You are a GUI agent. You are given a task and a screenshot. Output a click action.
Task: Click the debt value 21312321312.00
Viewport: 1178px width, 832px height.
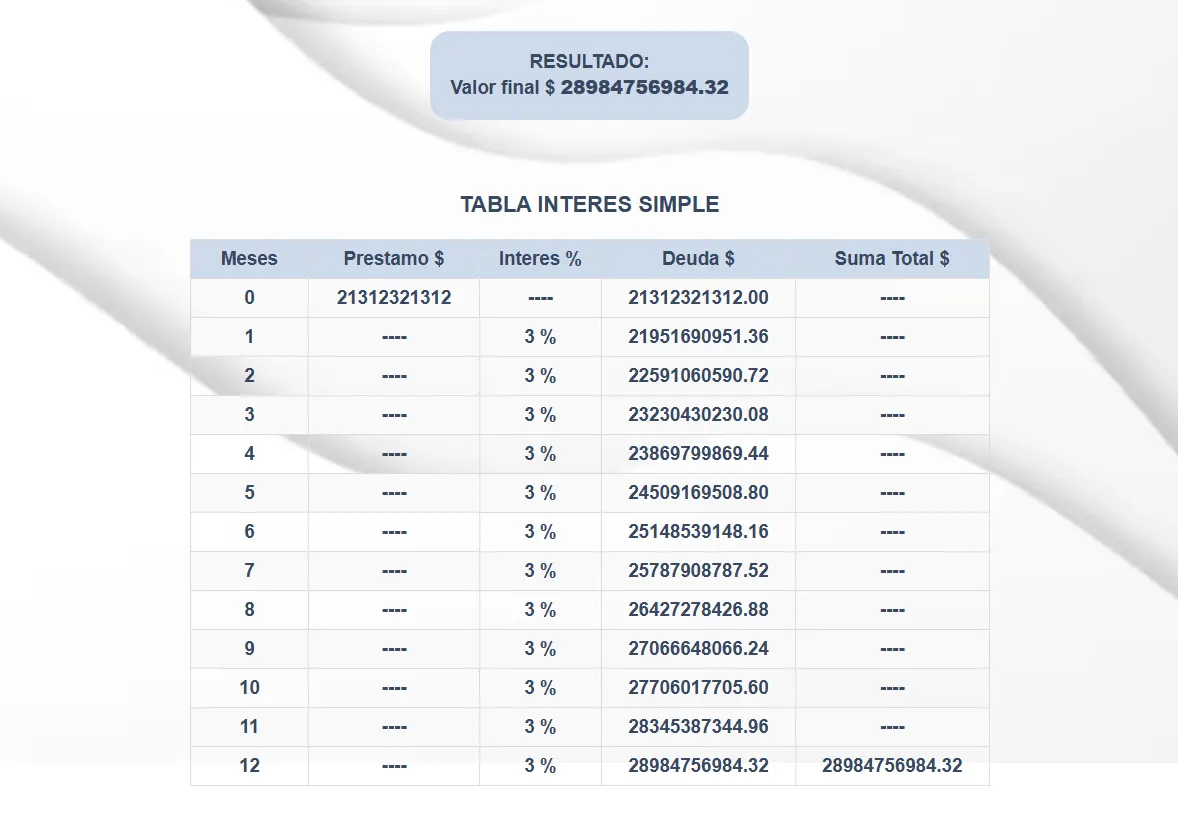pyautogui.click(x=698, y=298)
